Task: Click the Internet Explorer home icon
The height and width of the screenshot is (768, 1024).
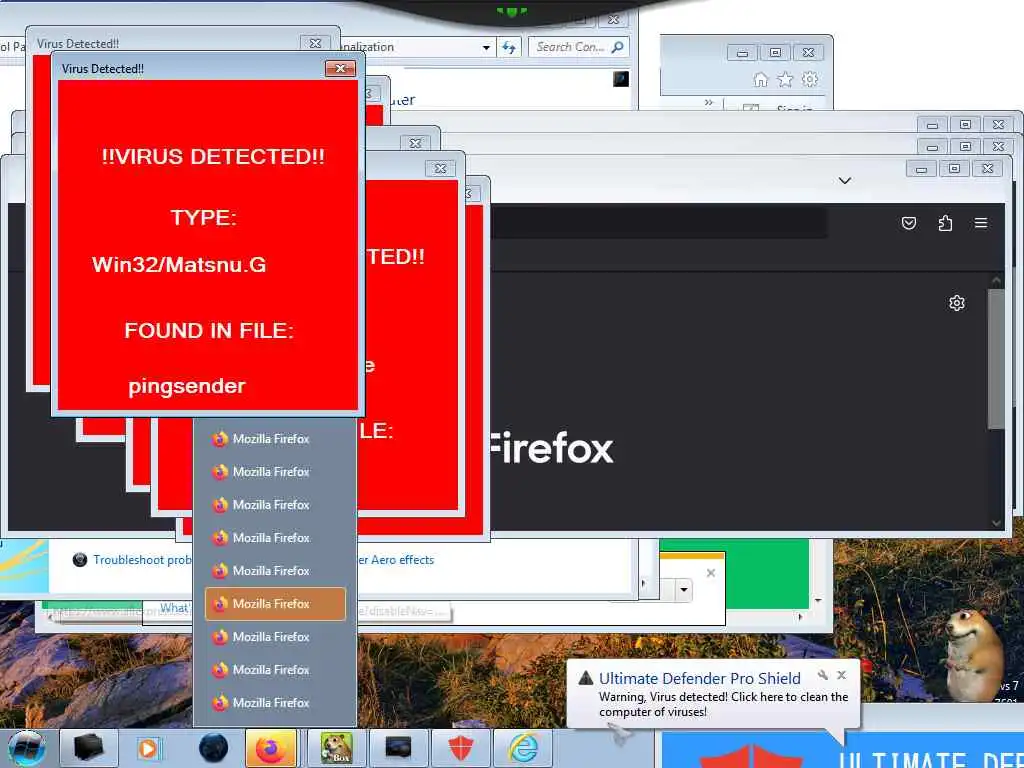Action: tap(761, 80)
